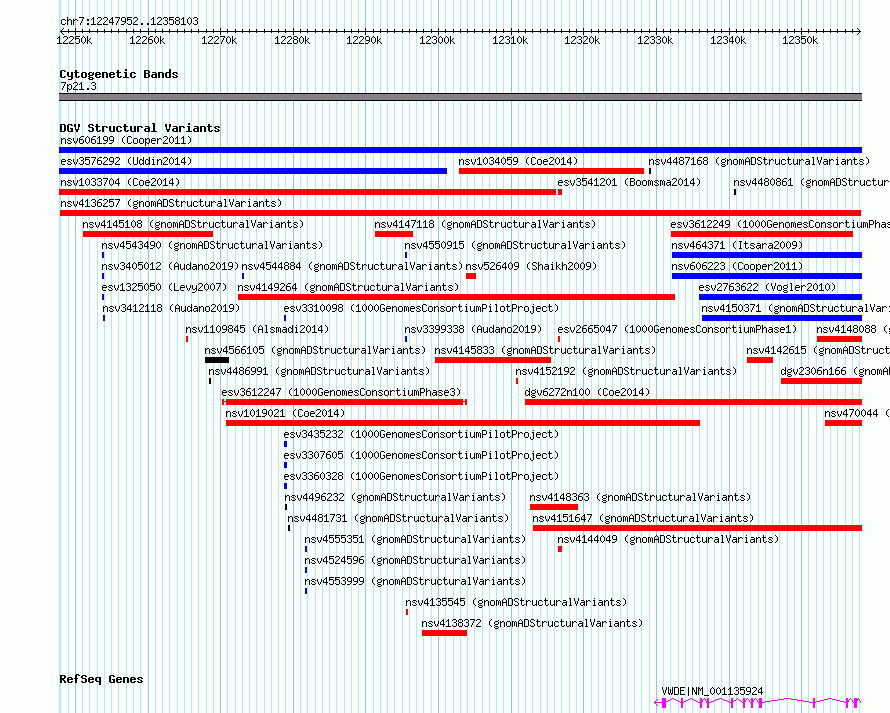The height and width of the screenshot is (713, 890).
Task: Click the 7p21.3 cytogenetic band bar
Action: coord(460,97)
